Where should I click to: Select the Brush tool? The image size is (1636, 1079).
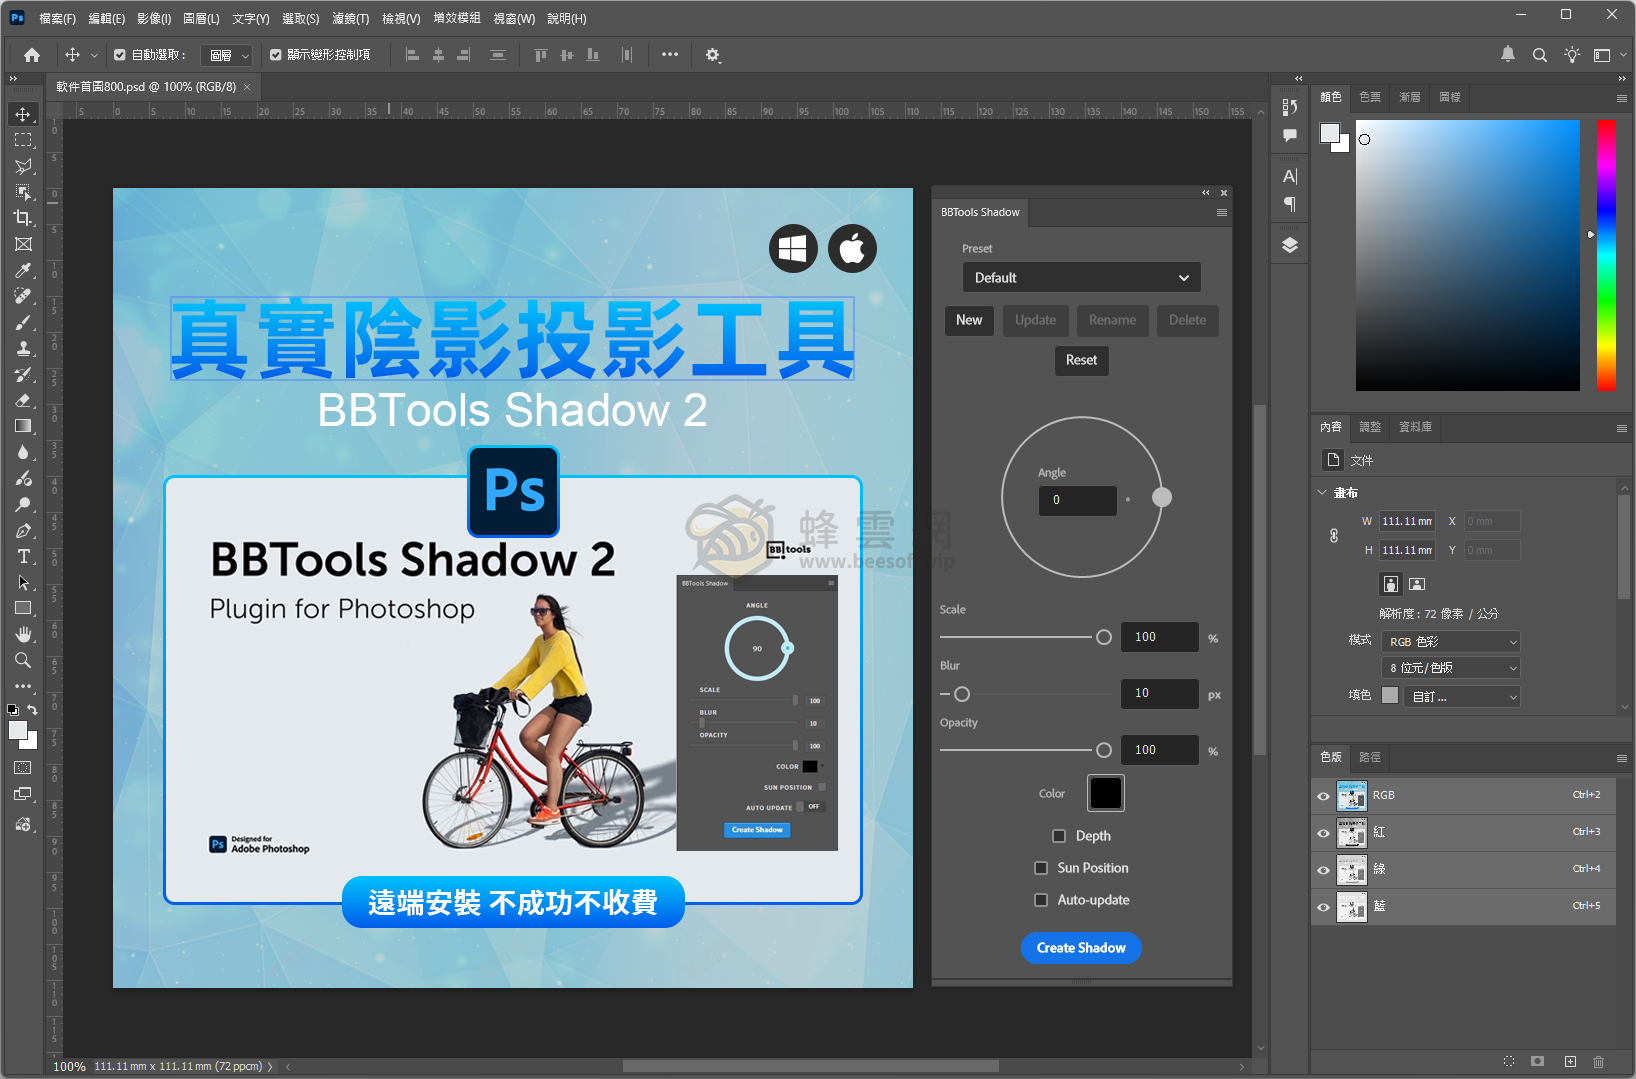click(23, 322)
